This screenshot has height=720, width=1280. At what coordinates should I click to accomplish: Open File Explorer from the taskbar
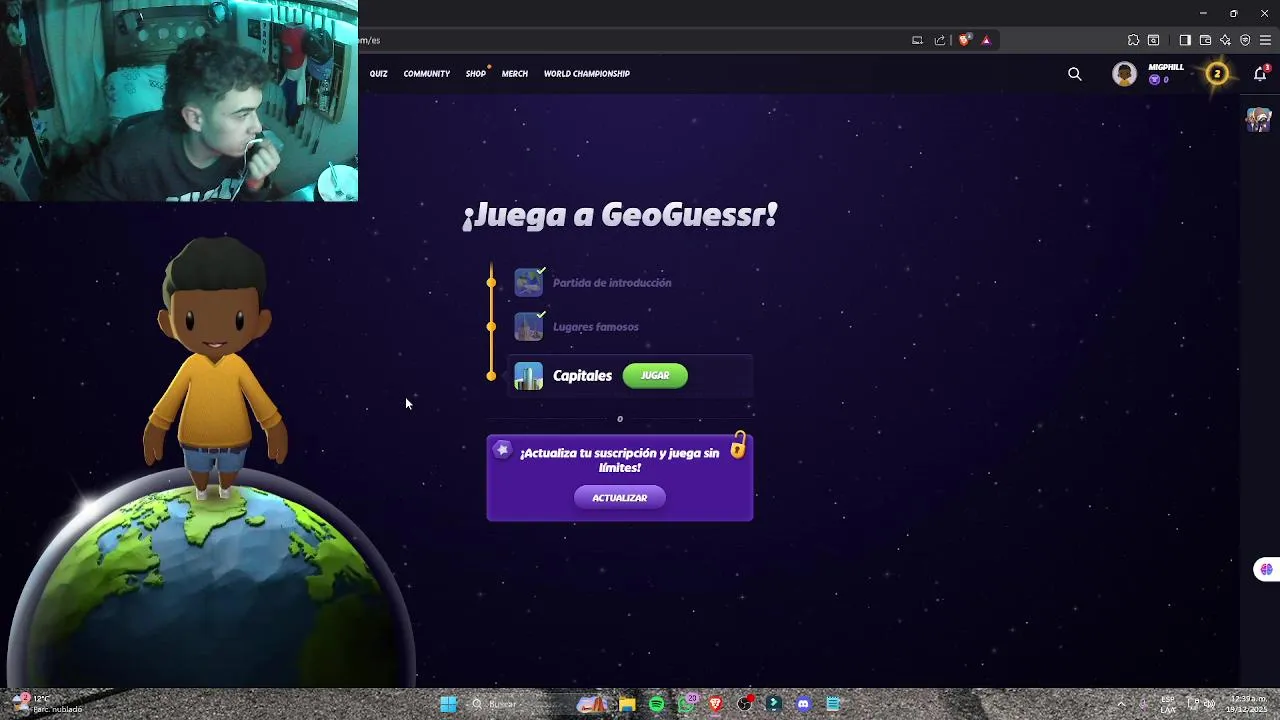(627, 704)
